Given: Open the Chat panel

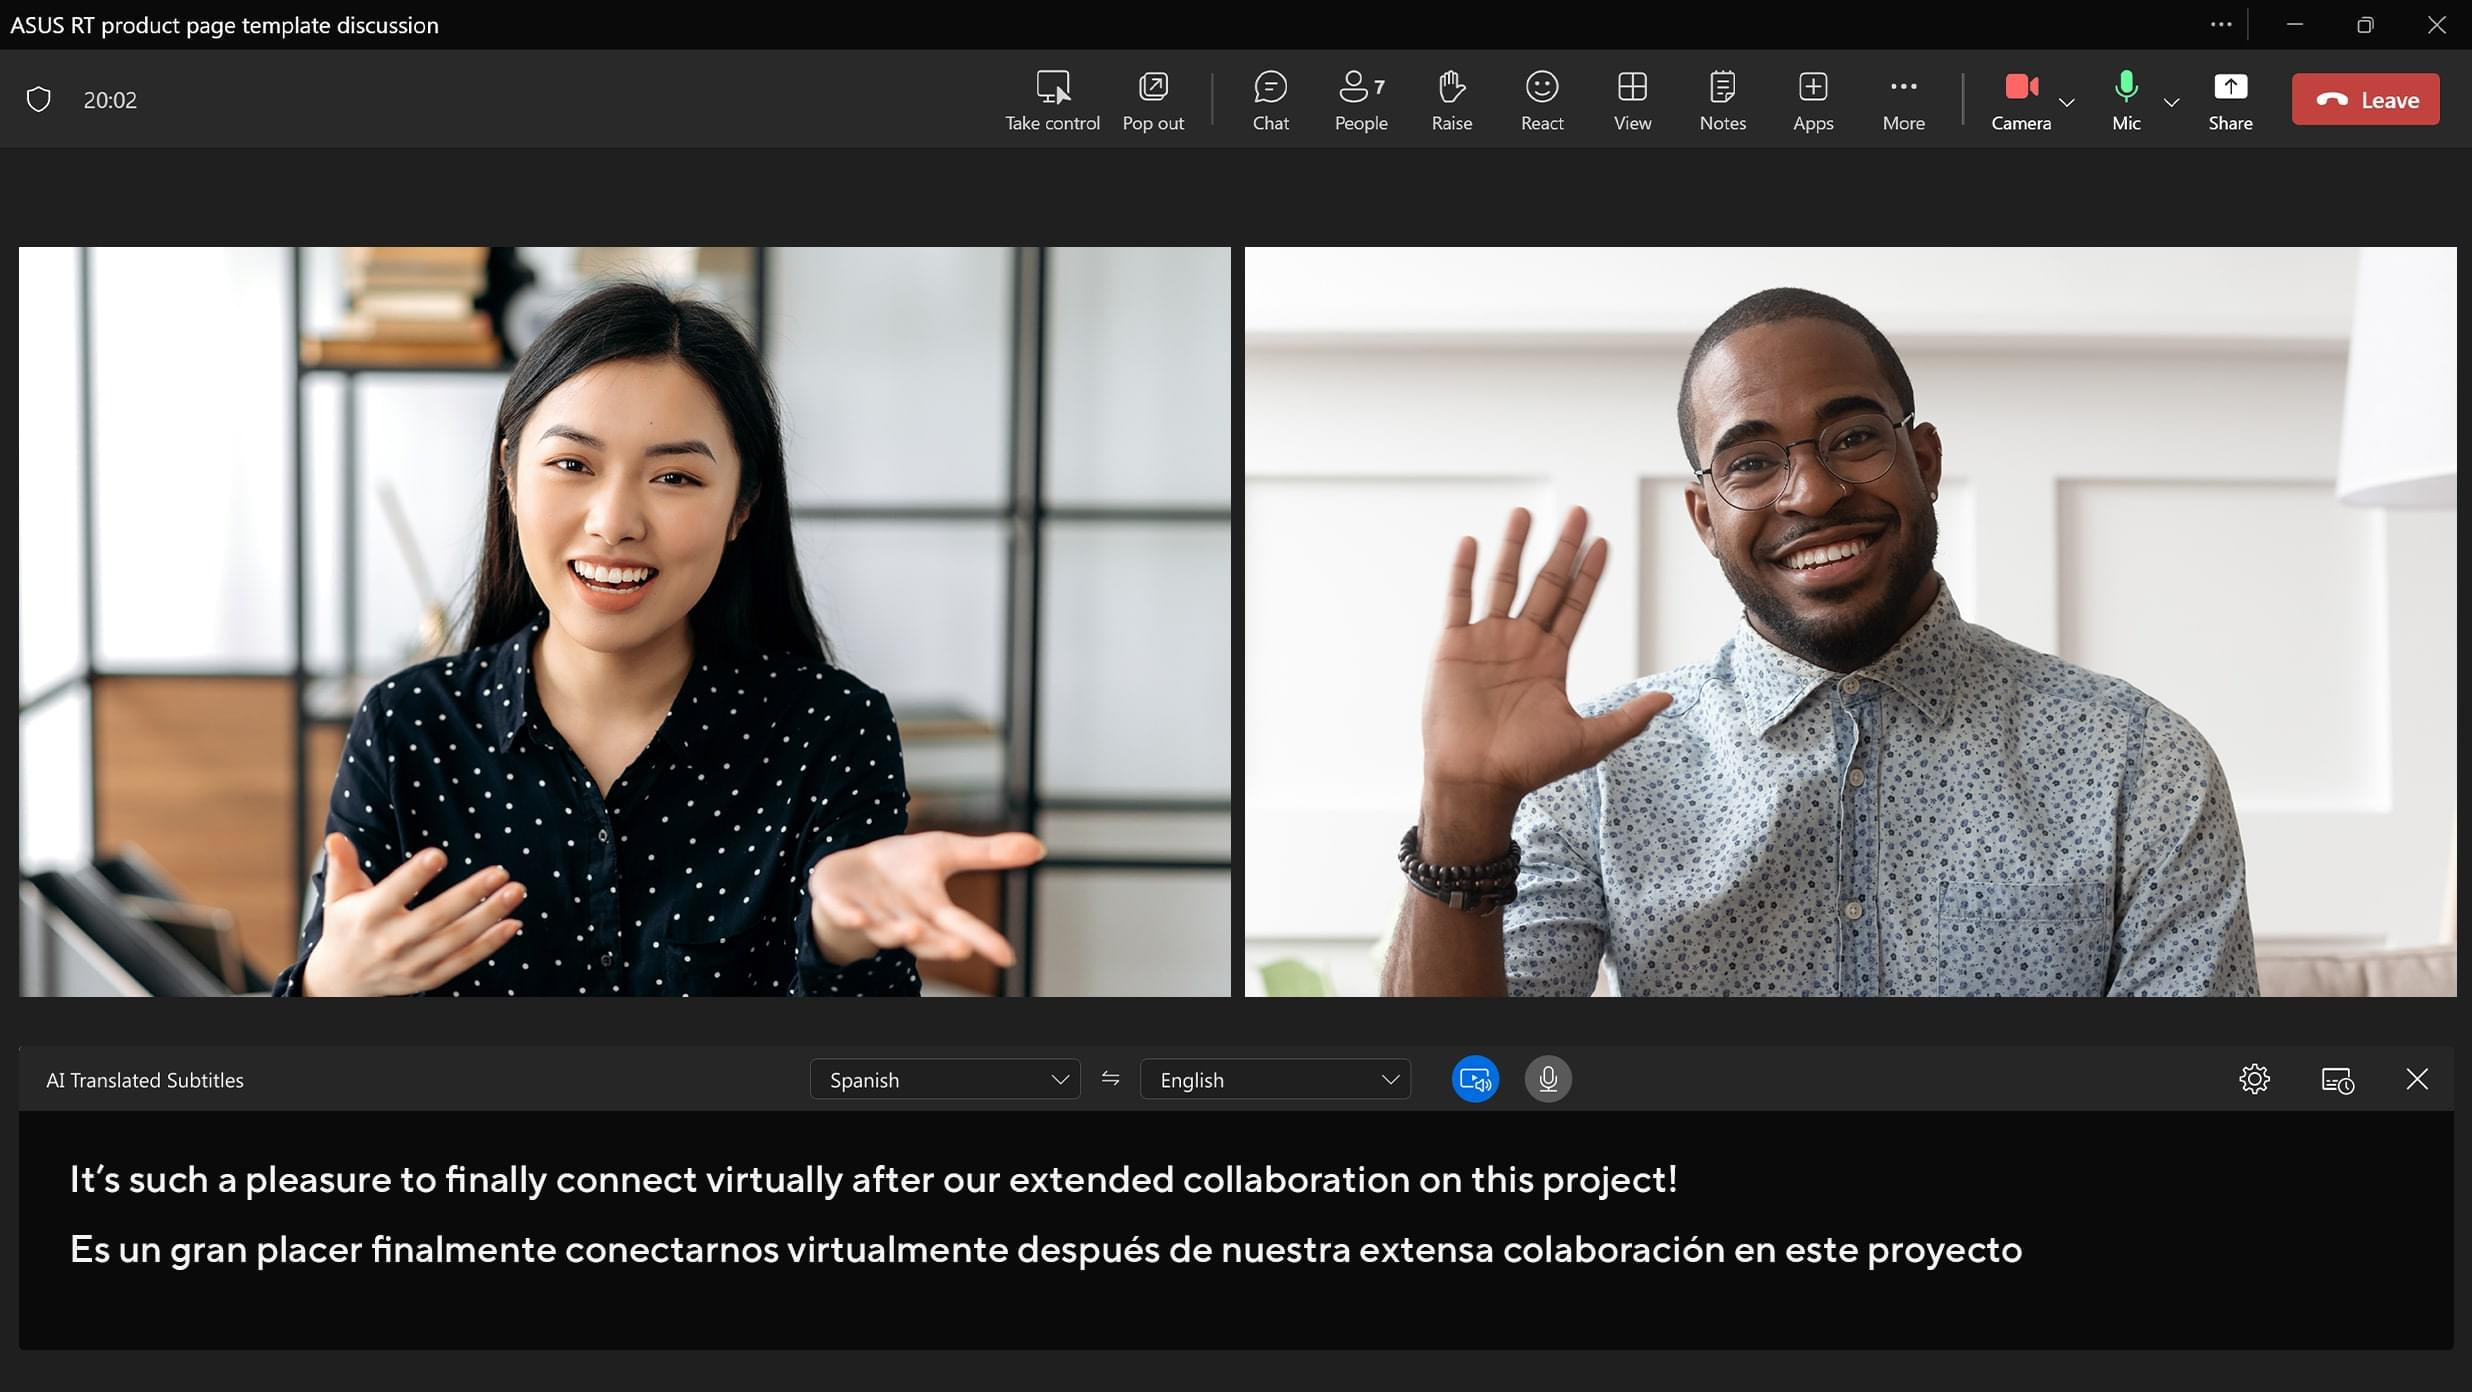Looking at the screenshot, I should point(1270,99).
